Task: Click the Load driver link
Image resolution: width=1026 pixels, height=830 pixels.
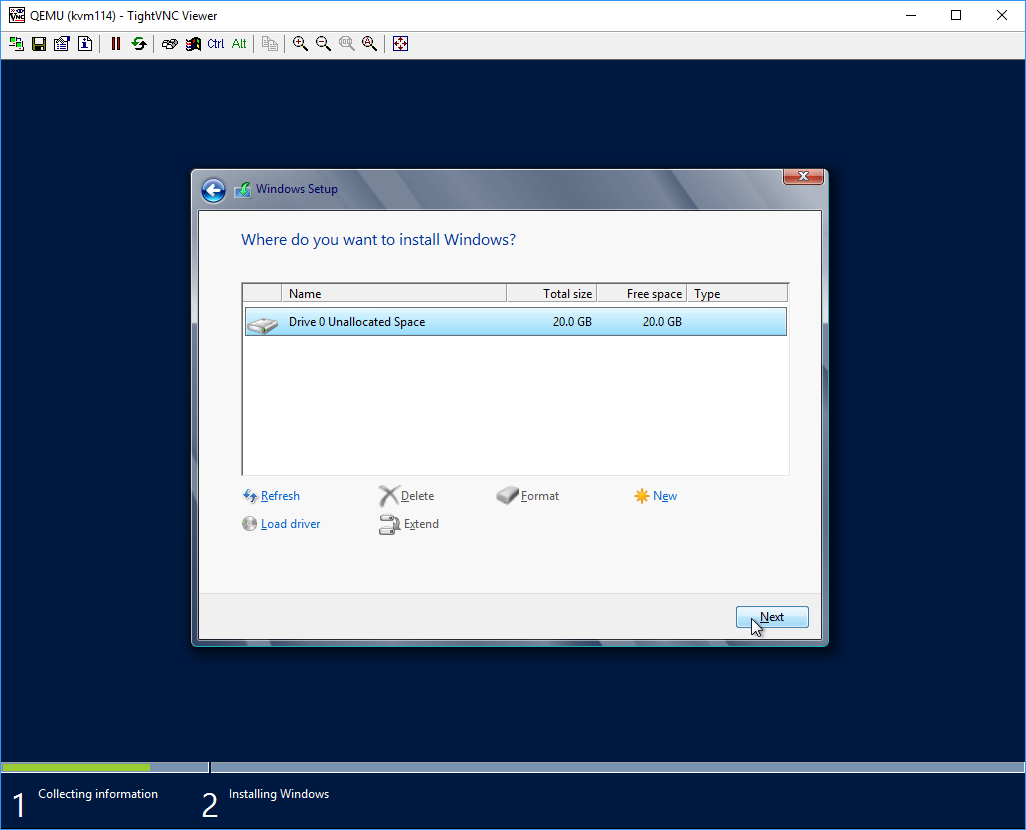Action: (x=291, y=524)
